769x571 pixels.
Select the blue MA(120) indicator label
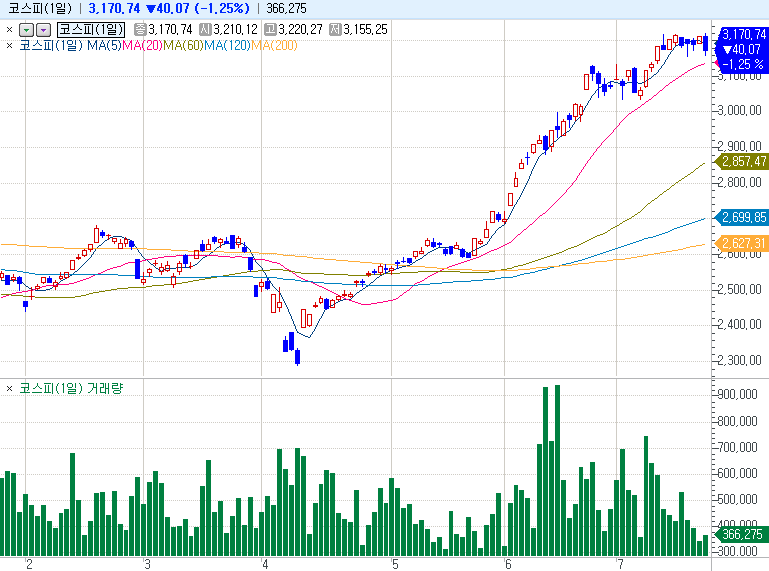pos(227,45)
